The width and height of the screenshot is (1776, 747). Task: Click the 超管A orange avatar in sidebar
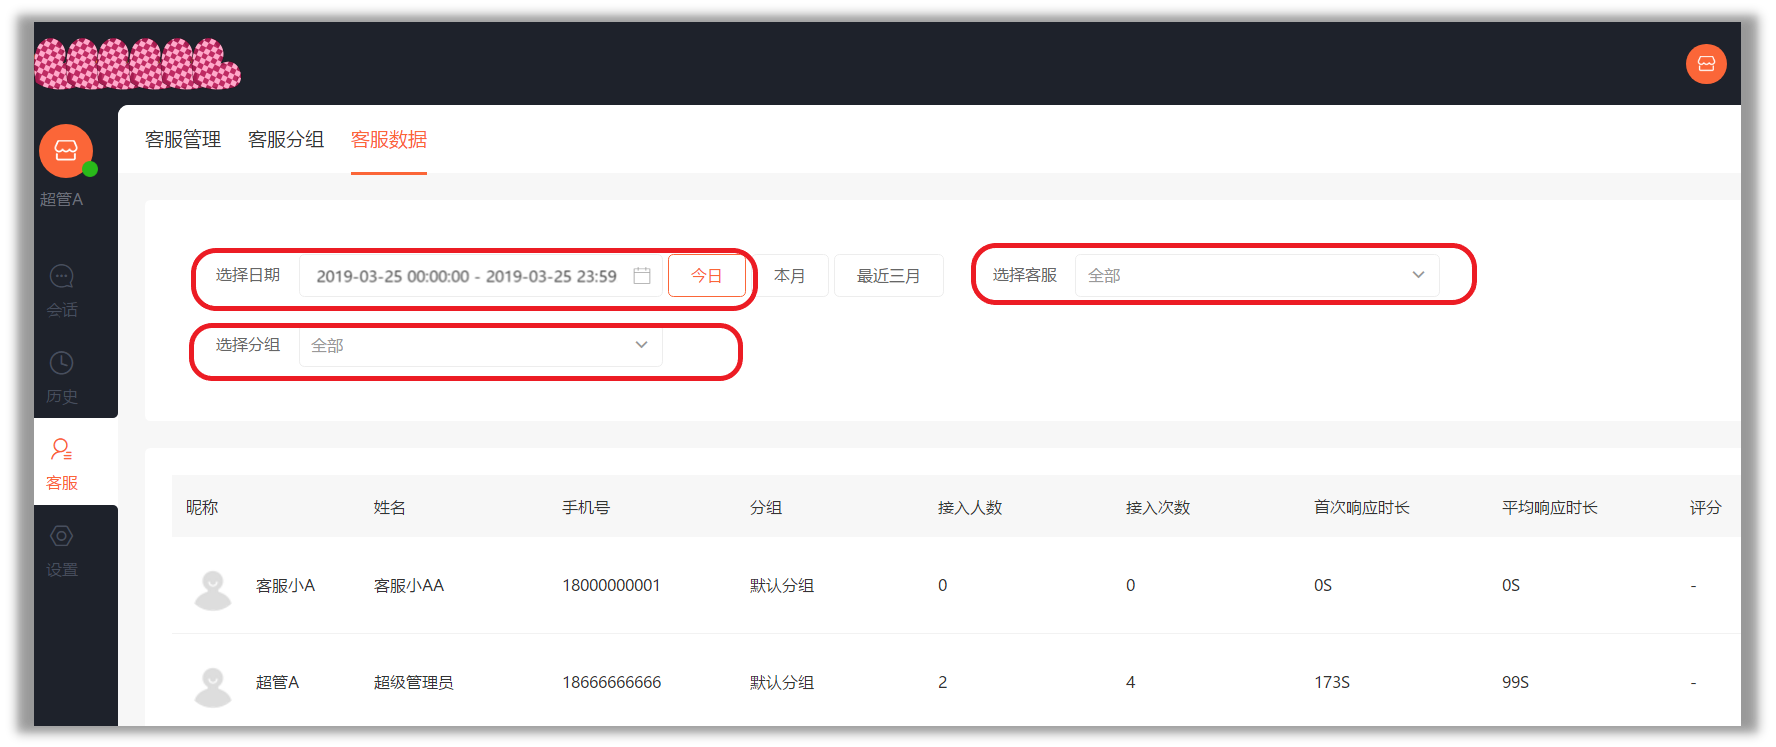66,151
